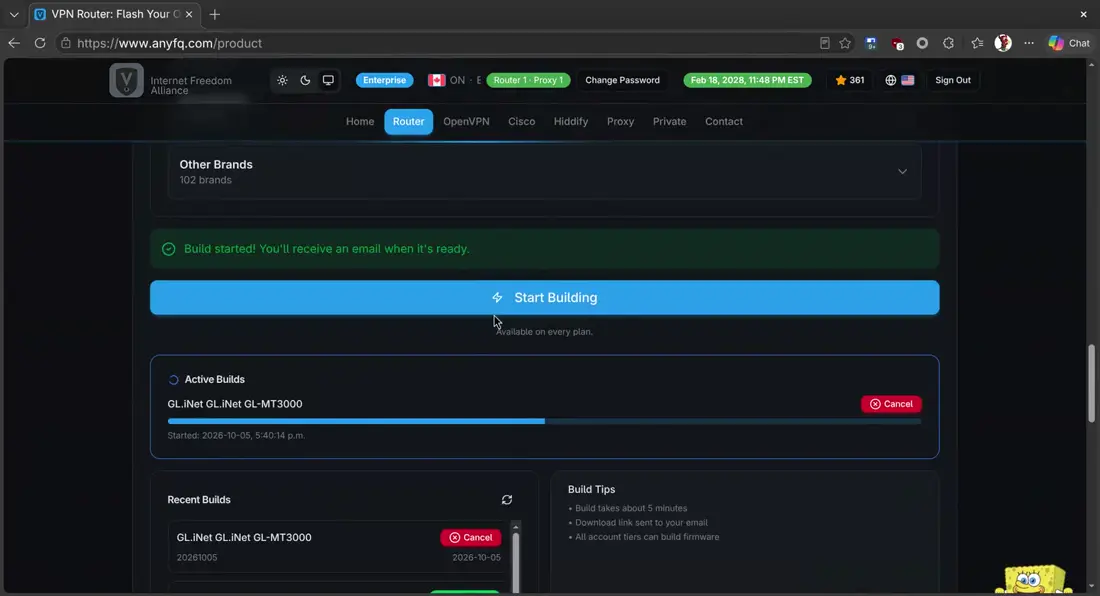This screenshot has height=596, width=1100.
Task: Open the Cisco nav tab
Action: (x=521, y=121)
